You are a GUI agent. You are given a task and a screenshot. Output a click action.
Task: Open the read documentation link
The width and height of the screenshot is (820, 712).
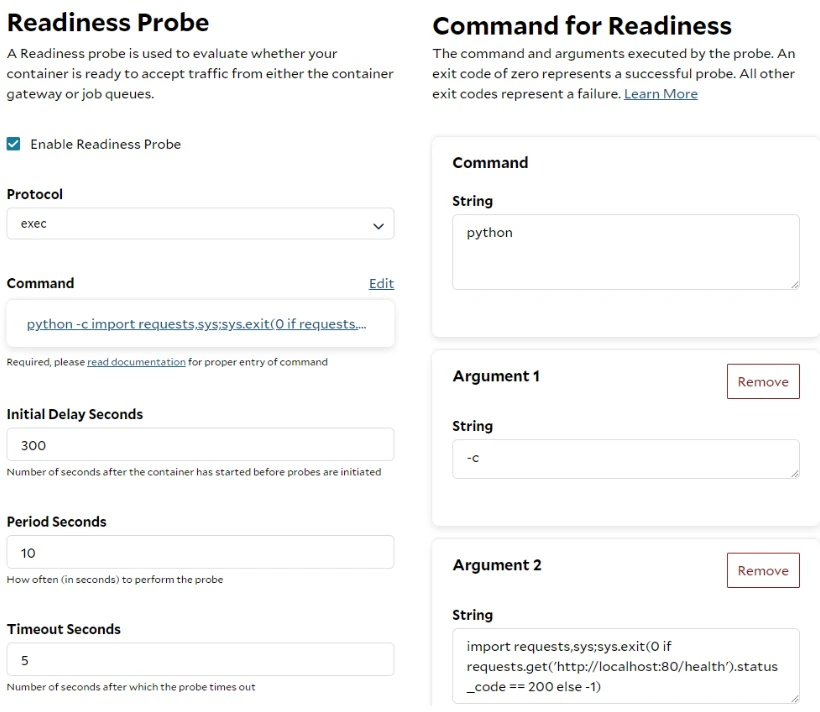click(136, 362)
